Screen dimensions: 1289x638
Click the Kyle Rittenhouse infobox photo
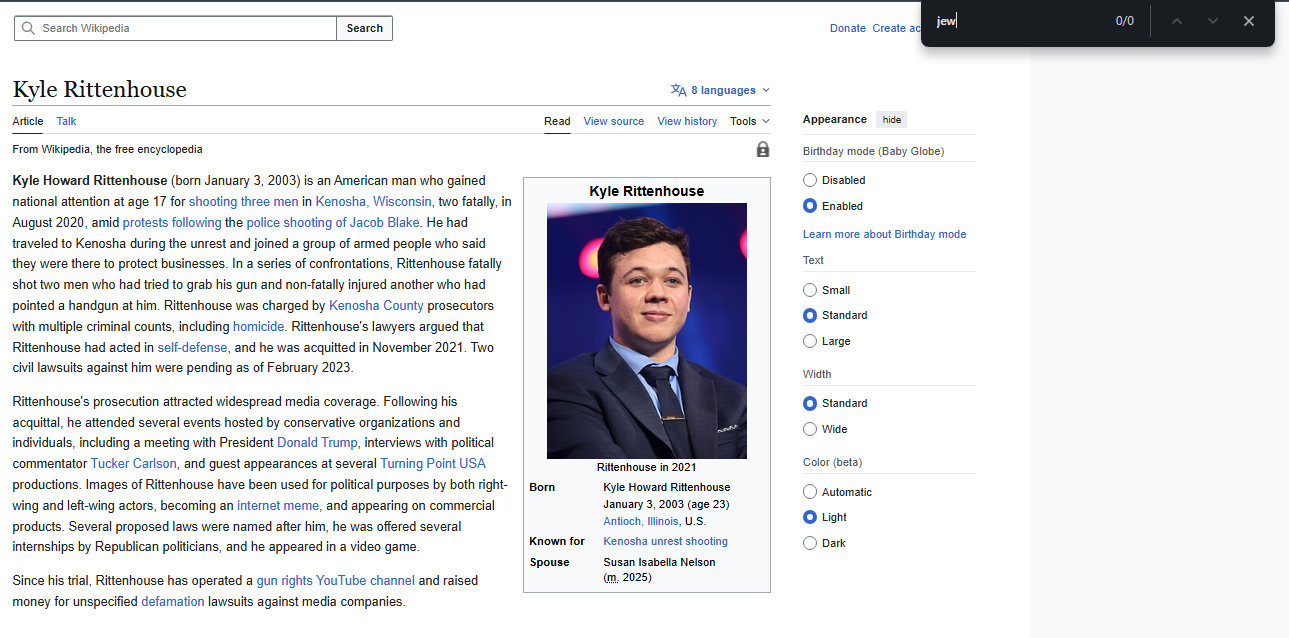[x=646, y=330]
